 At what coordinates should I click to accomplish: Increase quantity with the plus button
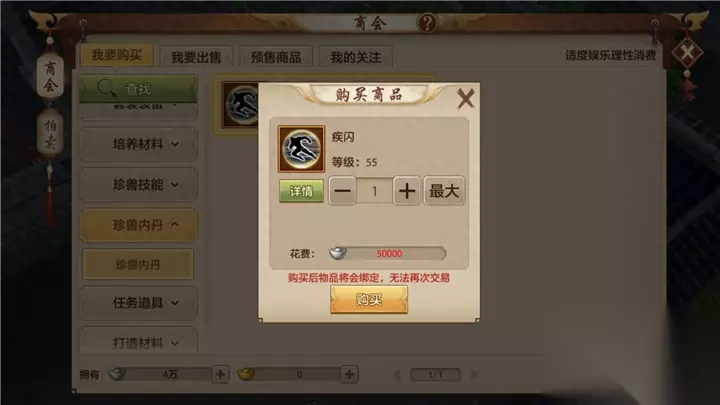click(x=406, y=191)
